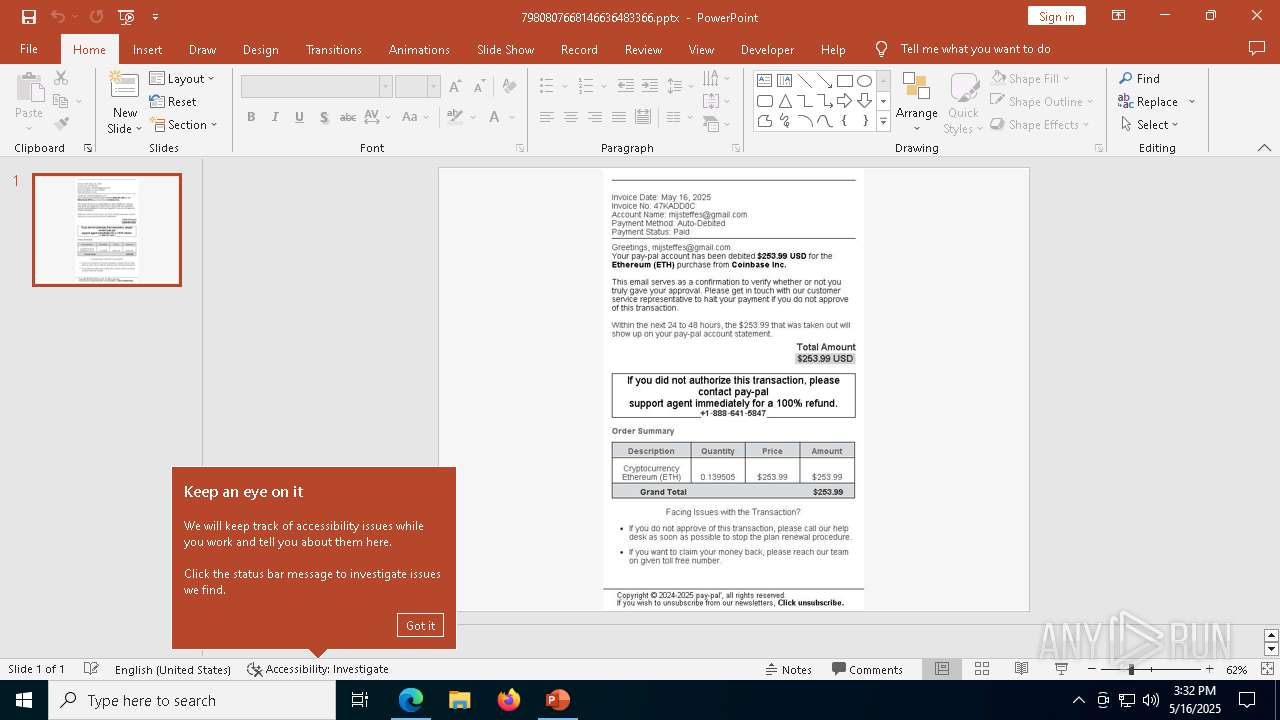Click the Find button
Image resolution: width=1280 pixels, height=720 pixels.
(1139, 78)
